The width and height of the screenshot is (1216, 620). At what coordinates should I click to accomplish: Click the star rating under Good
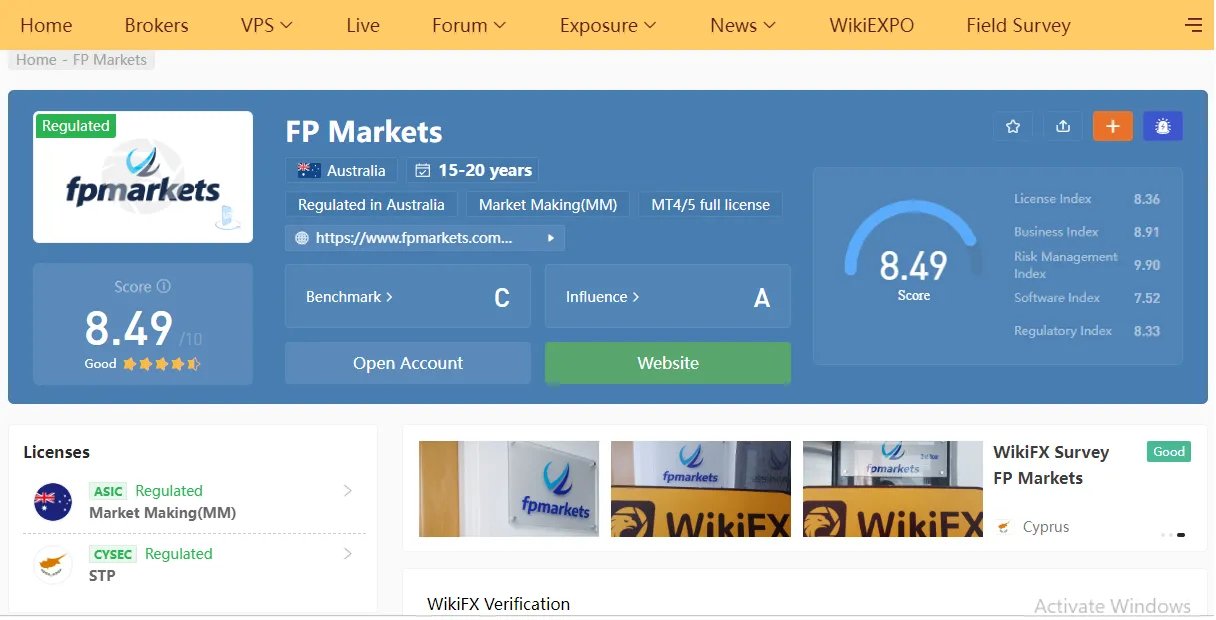pyautogui.click(x=161, y=364)
